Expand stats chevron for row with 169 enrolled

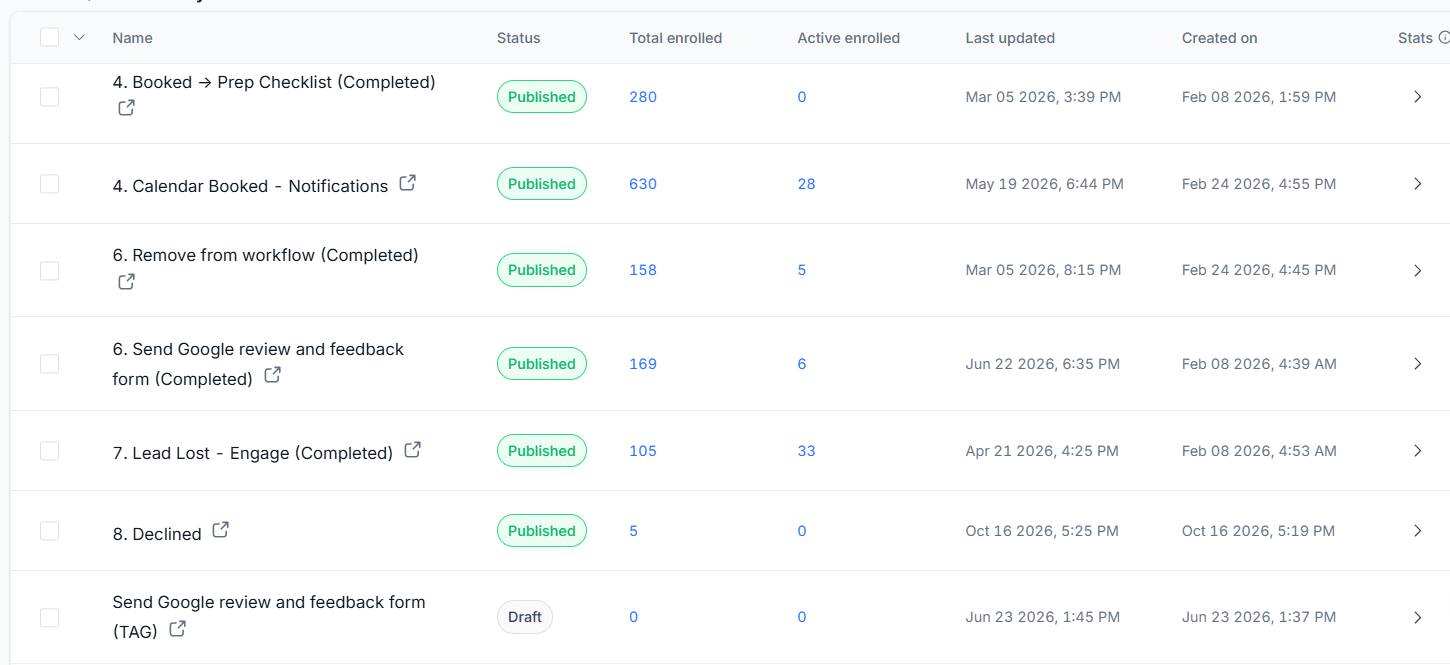point(1417,364)
